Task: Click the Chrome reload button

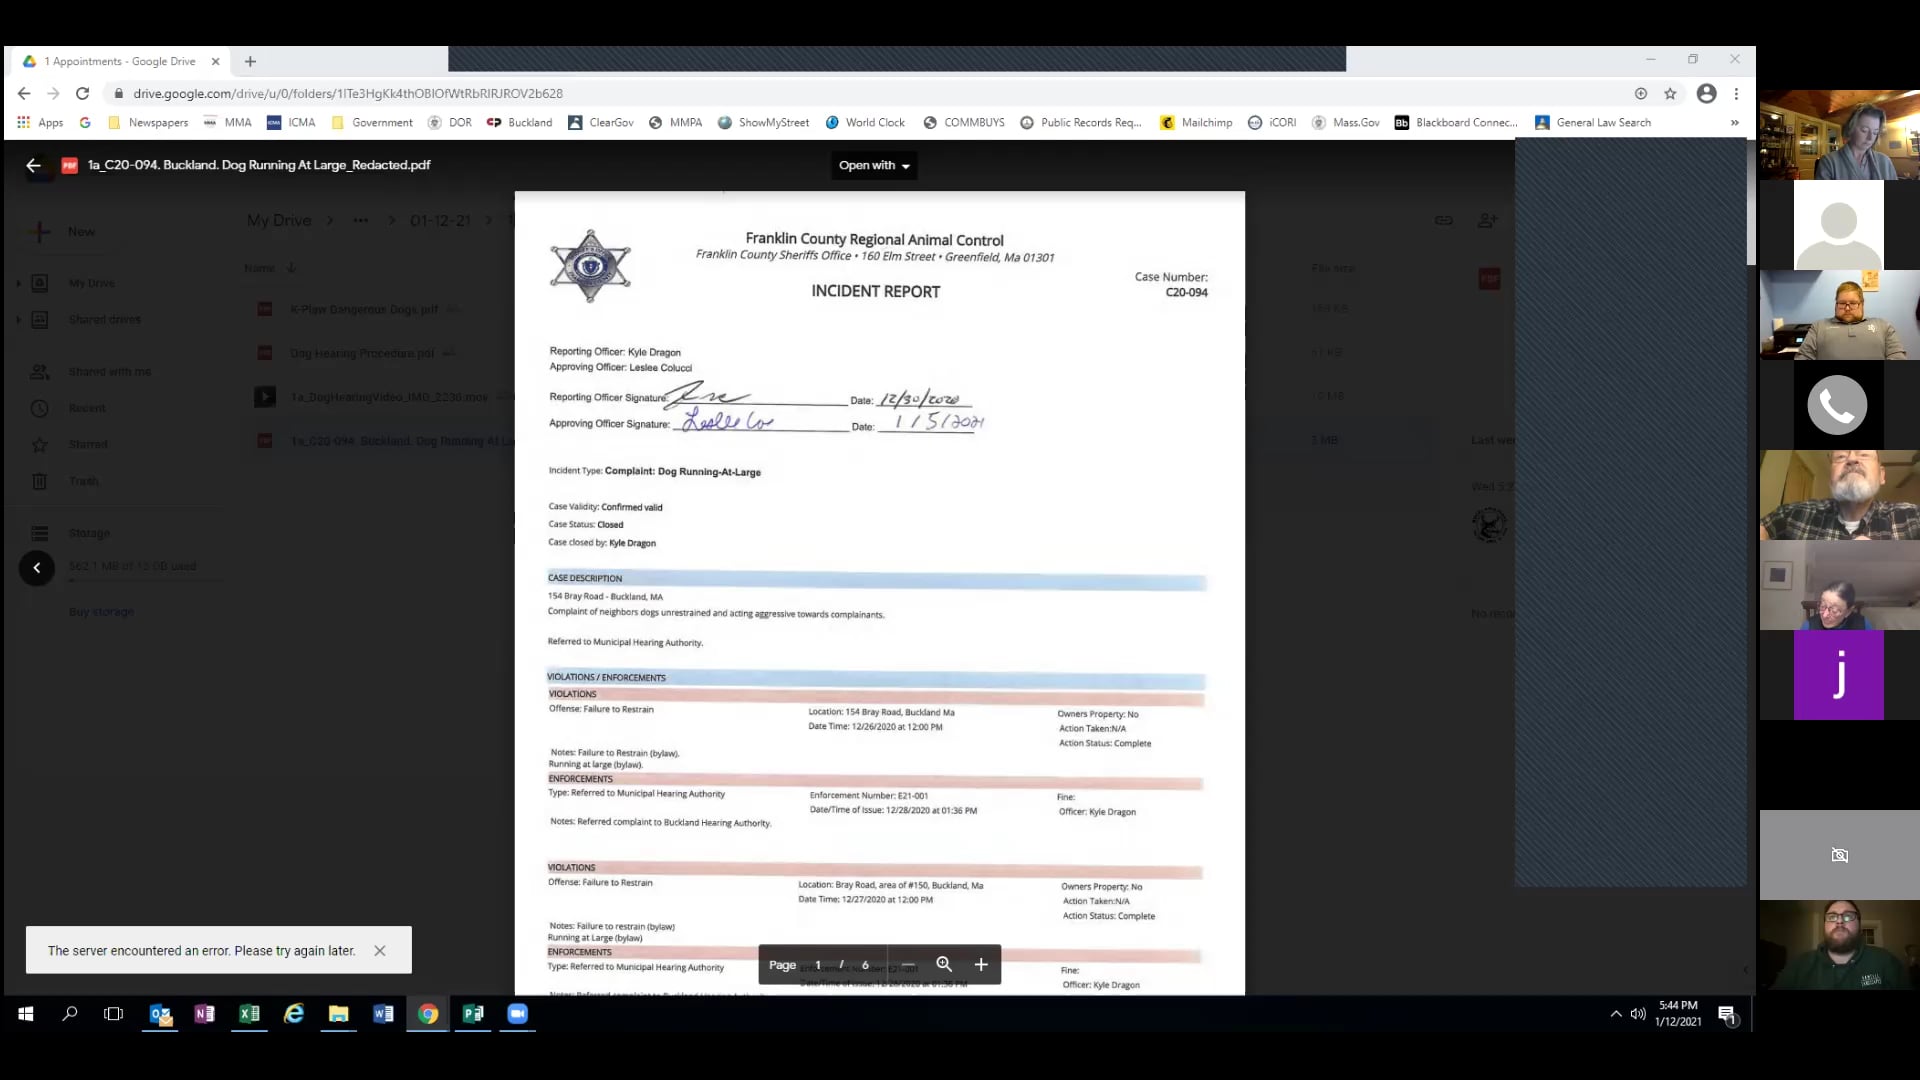Action: pos(83,93)
